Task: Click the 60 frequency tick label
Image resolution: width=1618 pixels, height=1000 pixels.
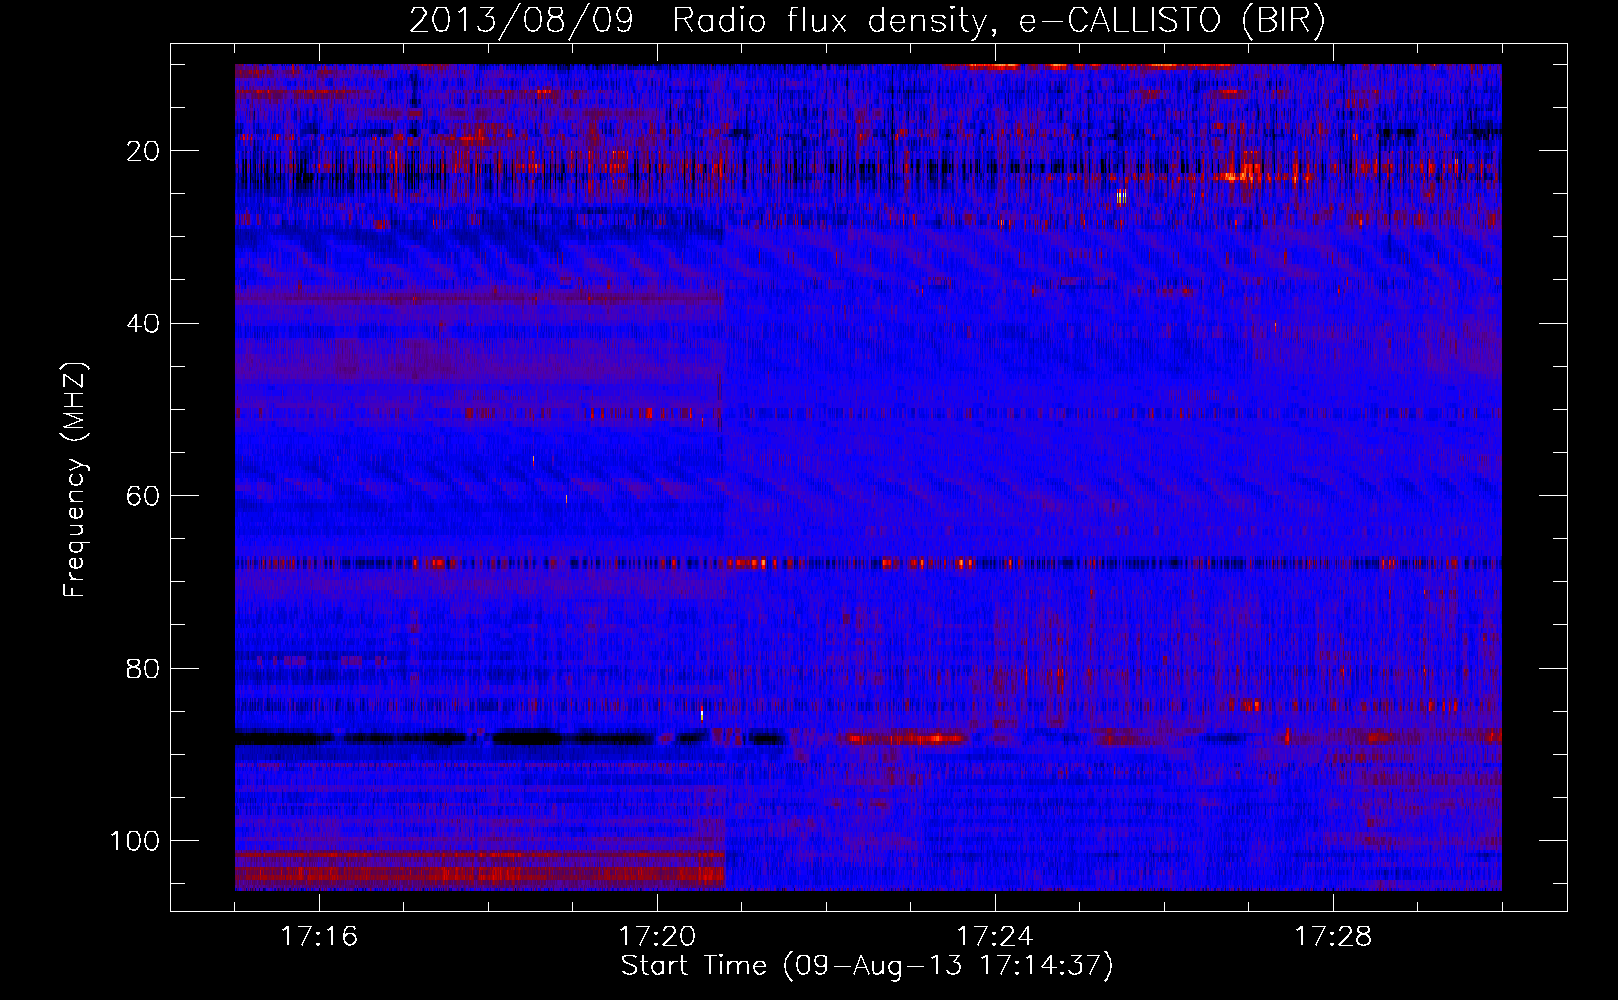Action: click(x=143, y=496)
